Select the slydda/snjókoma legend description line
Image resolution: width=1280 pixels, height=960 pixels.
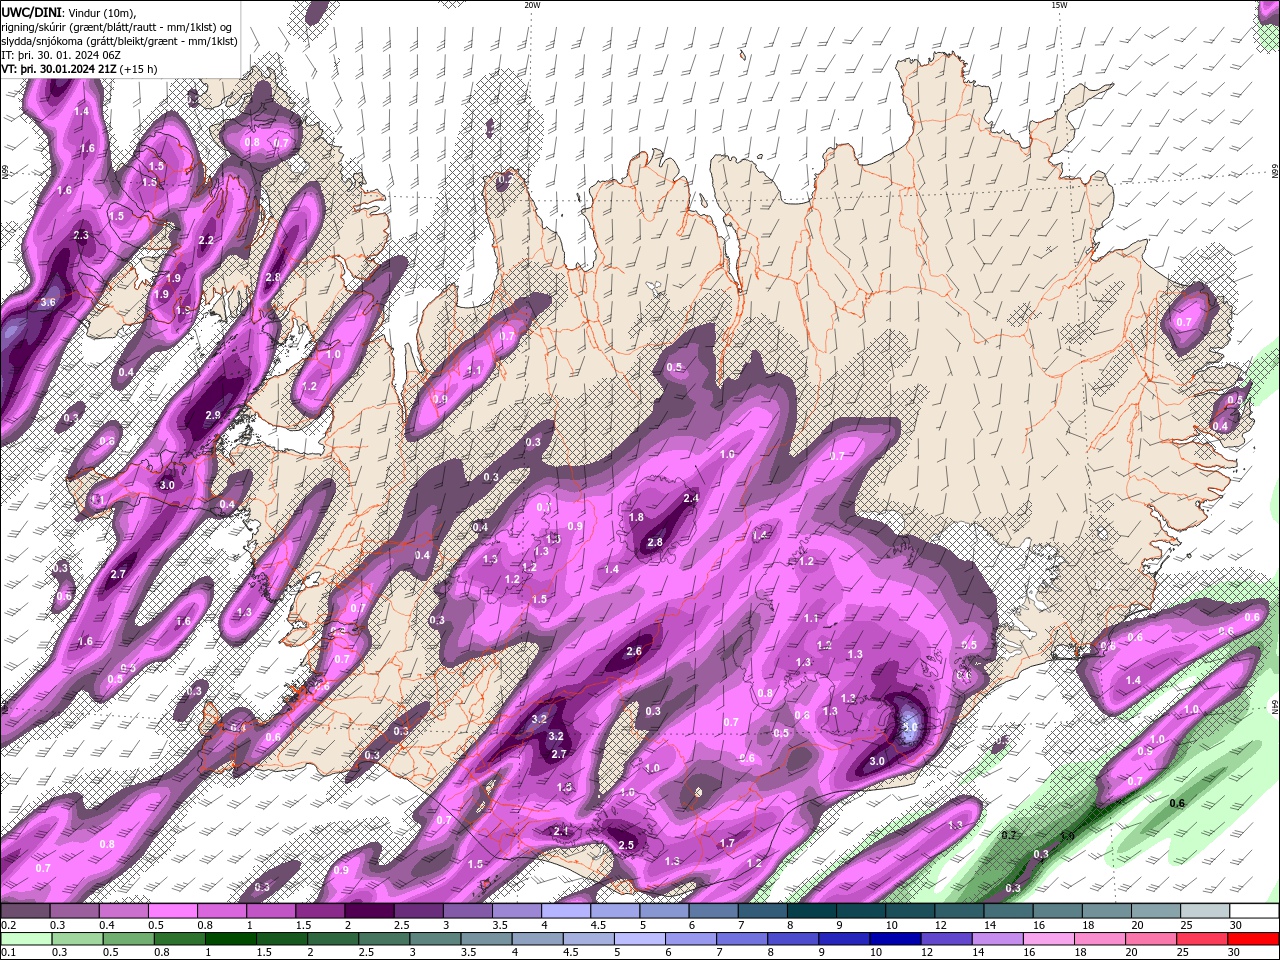tap(119, 41)
